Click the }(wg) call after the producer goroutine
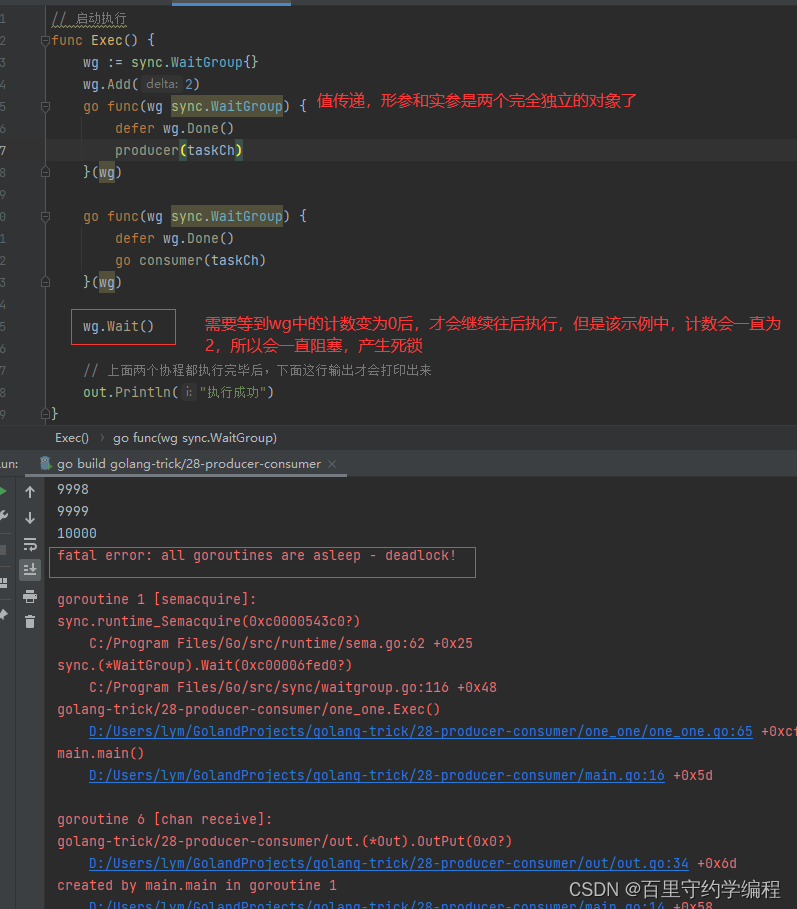Image resolution: width=797 pixels, height=909 pixels. click(102, 172)
